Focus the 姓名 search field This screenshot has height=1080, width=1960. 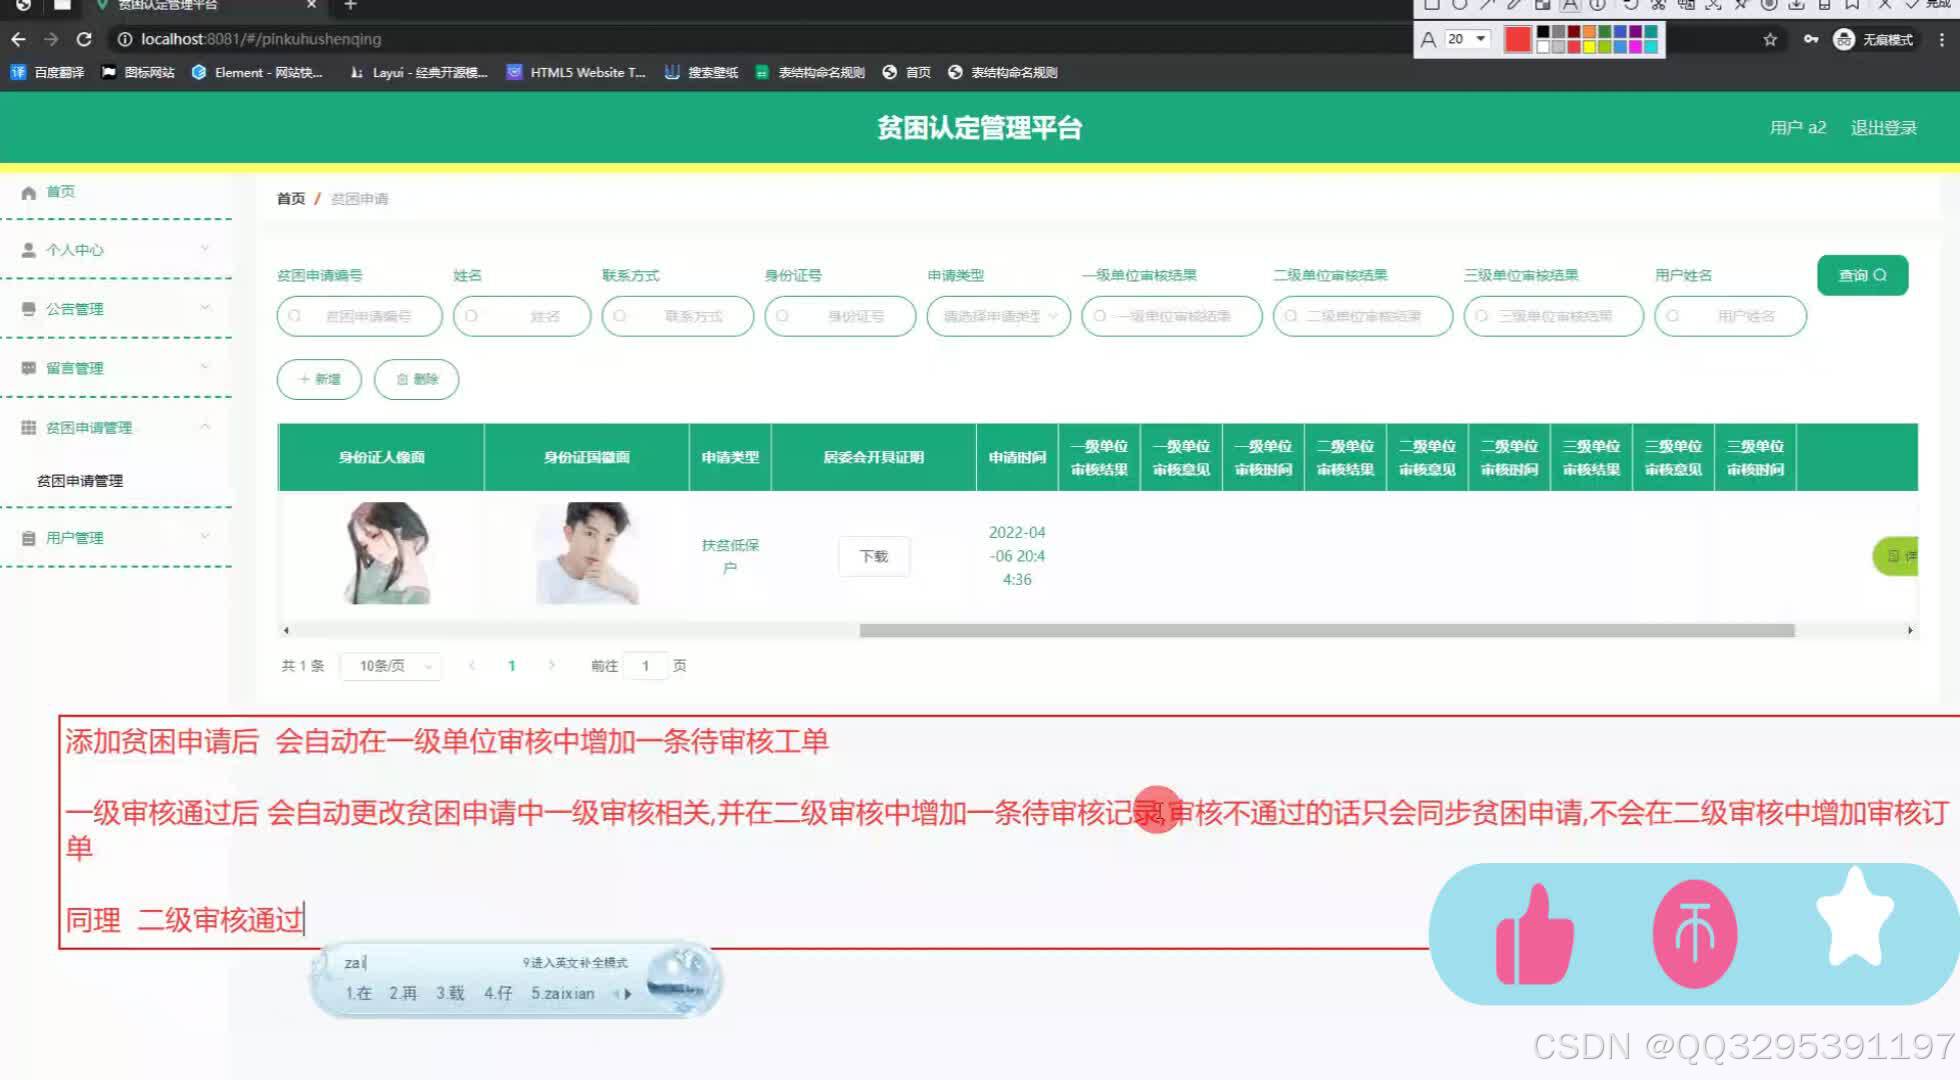click(x=522, y=316)
